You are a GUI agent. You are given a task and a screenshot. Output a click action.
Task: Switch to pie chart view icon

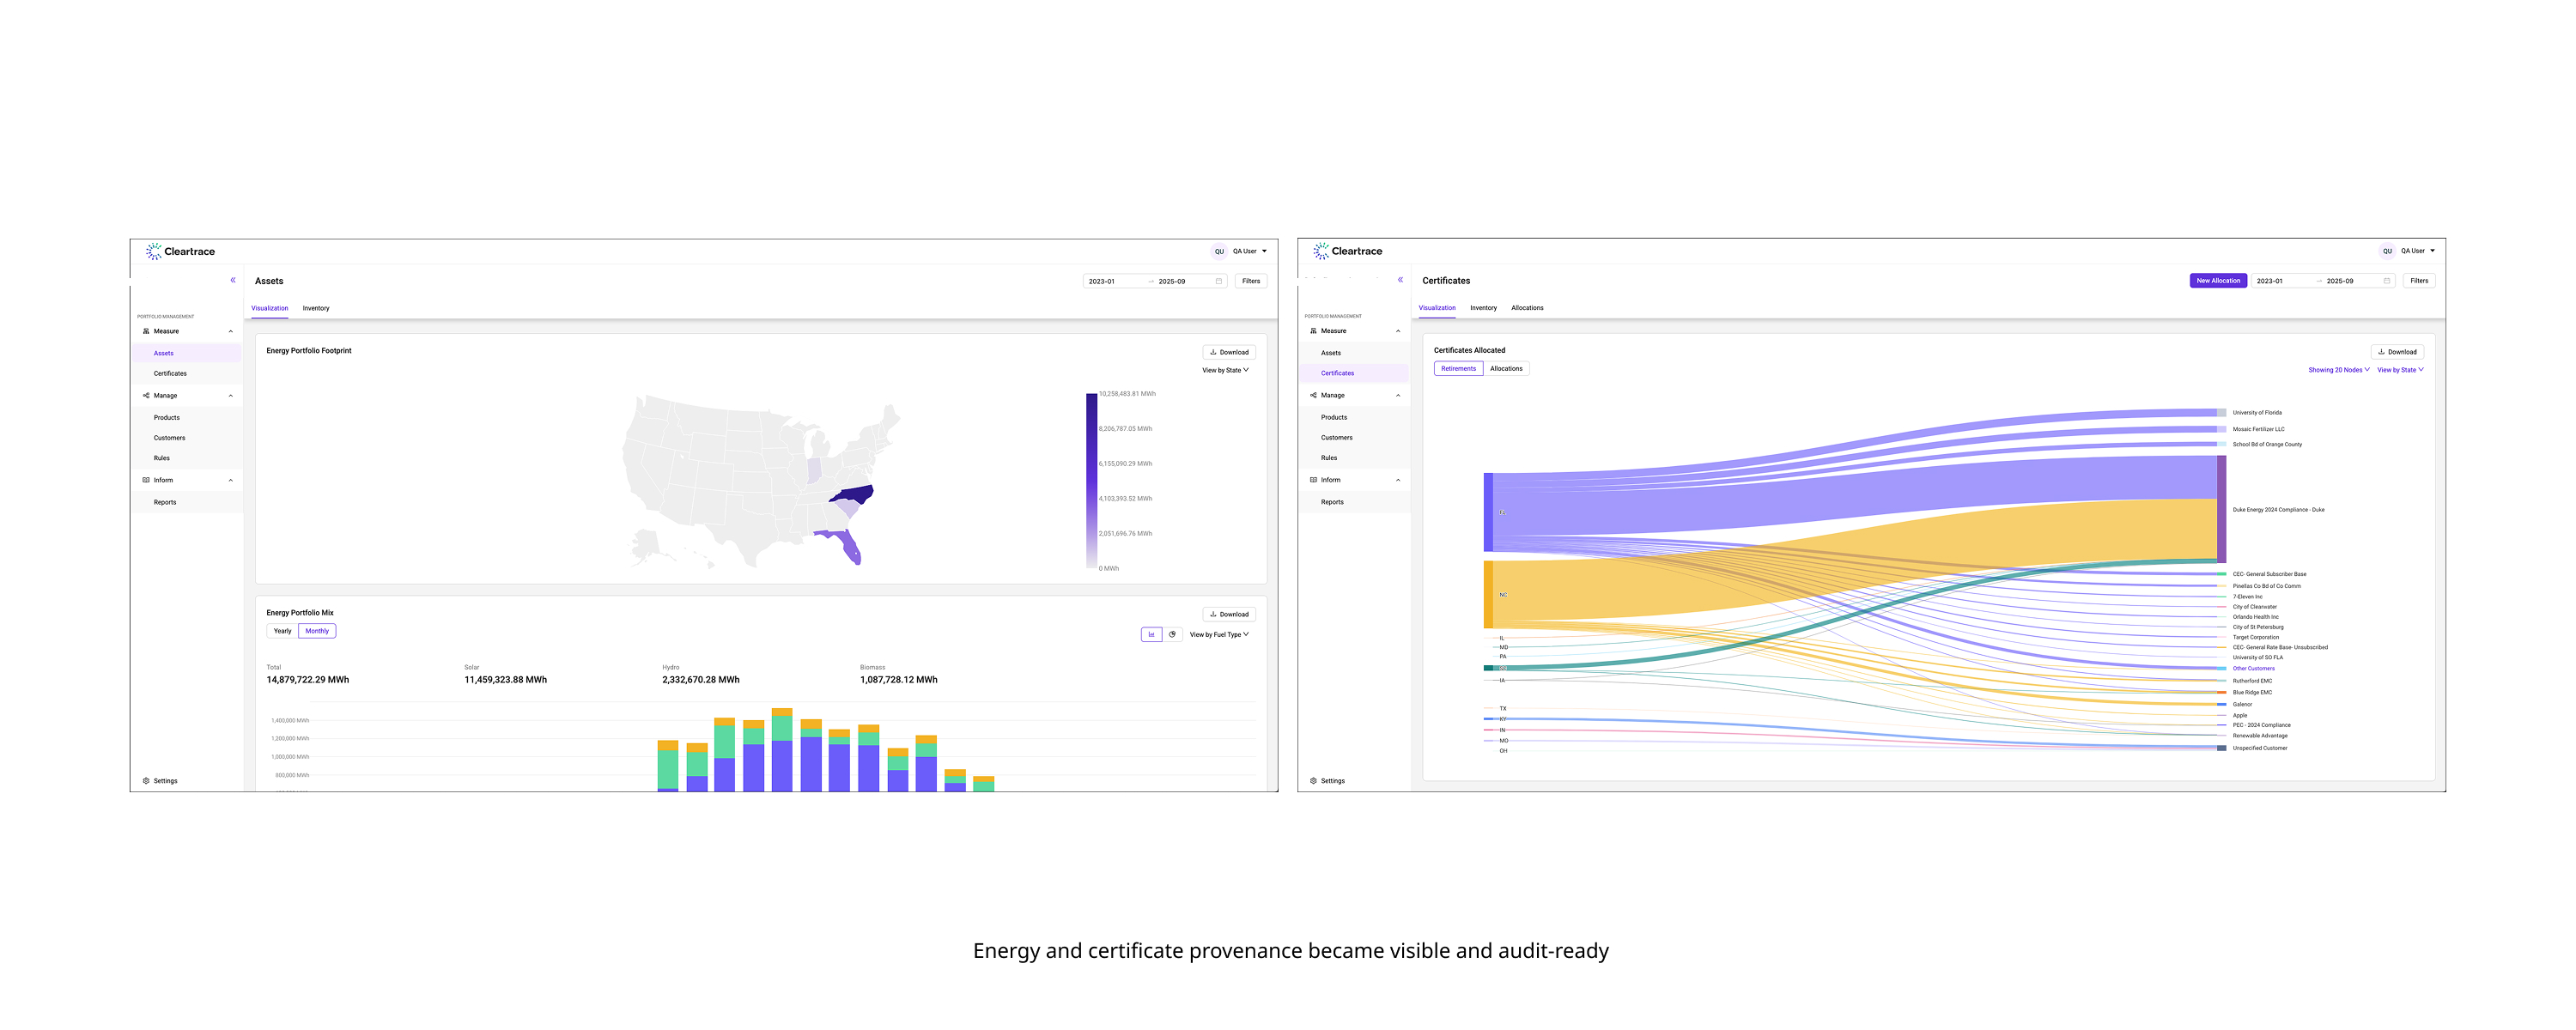(x=1172, y=634)
